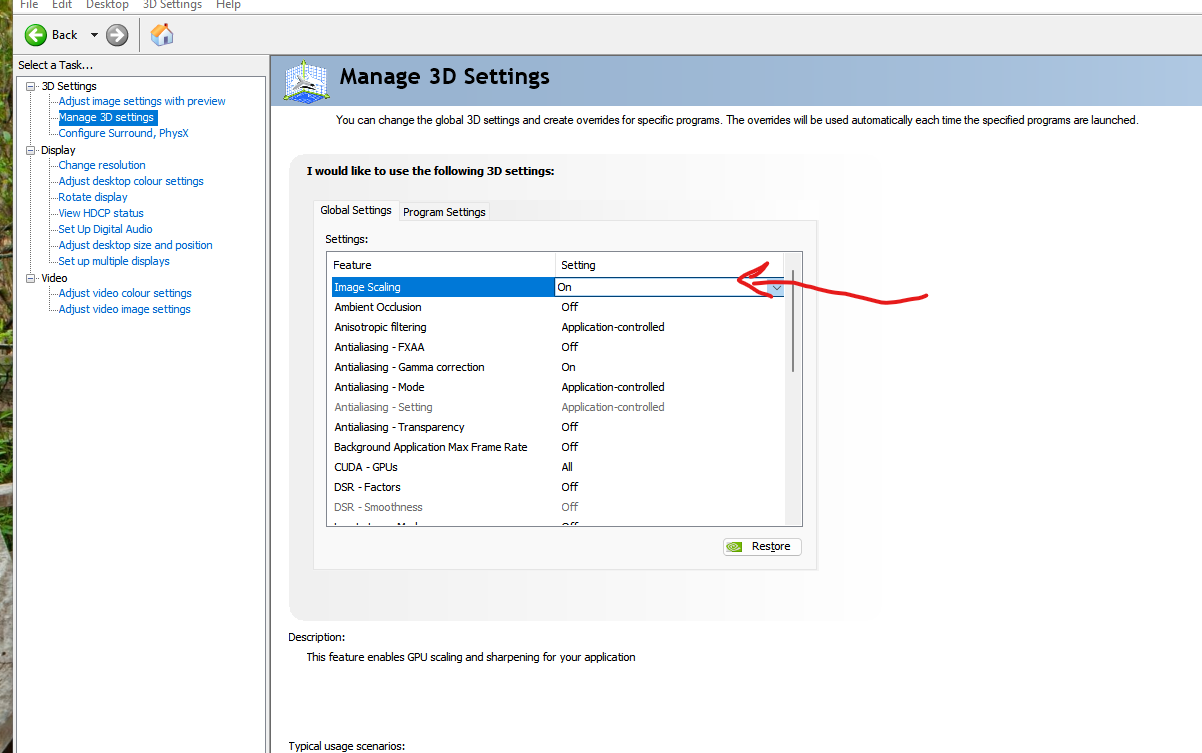Open the Help menu
1202x753 pixels.
228,5
